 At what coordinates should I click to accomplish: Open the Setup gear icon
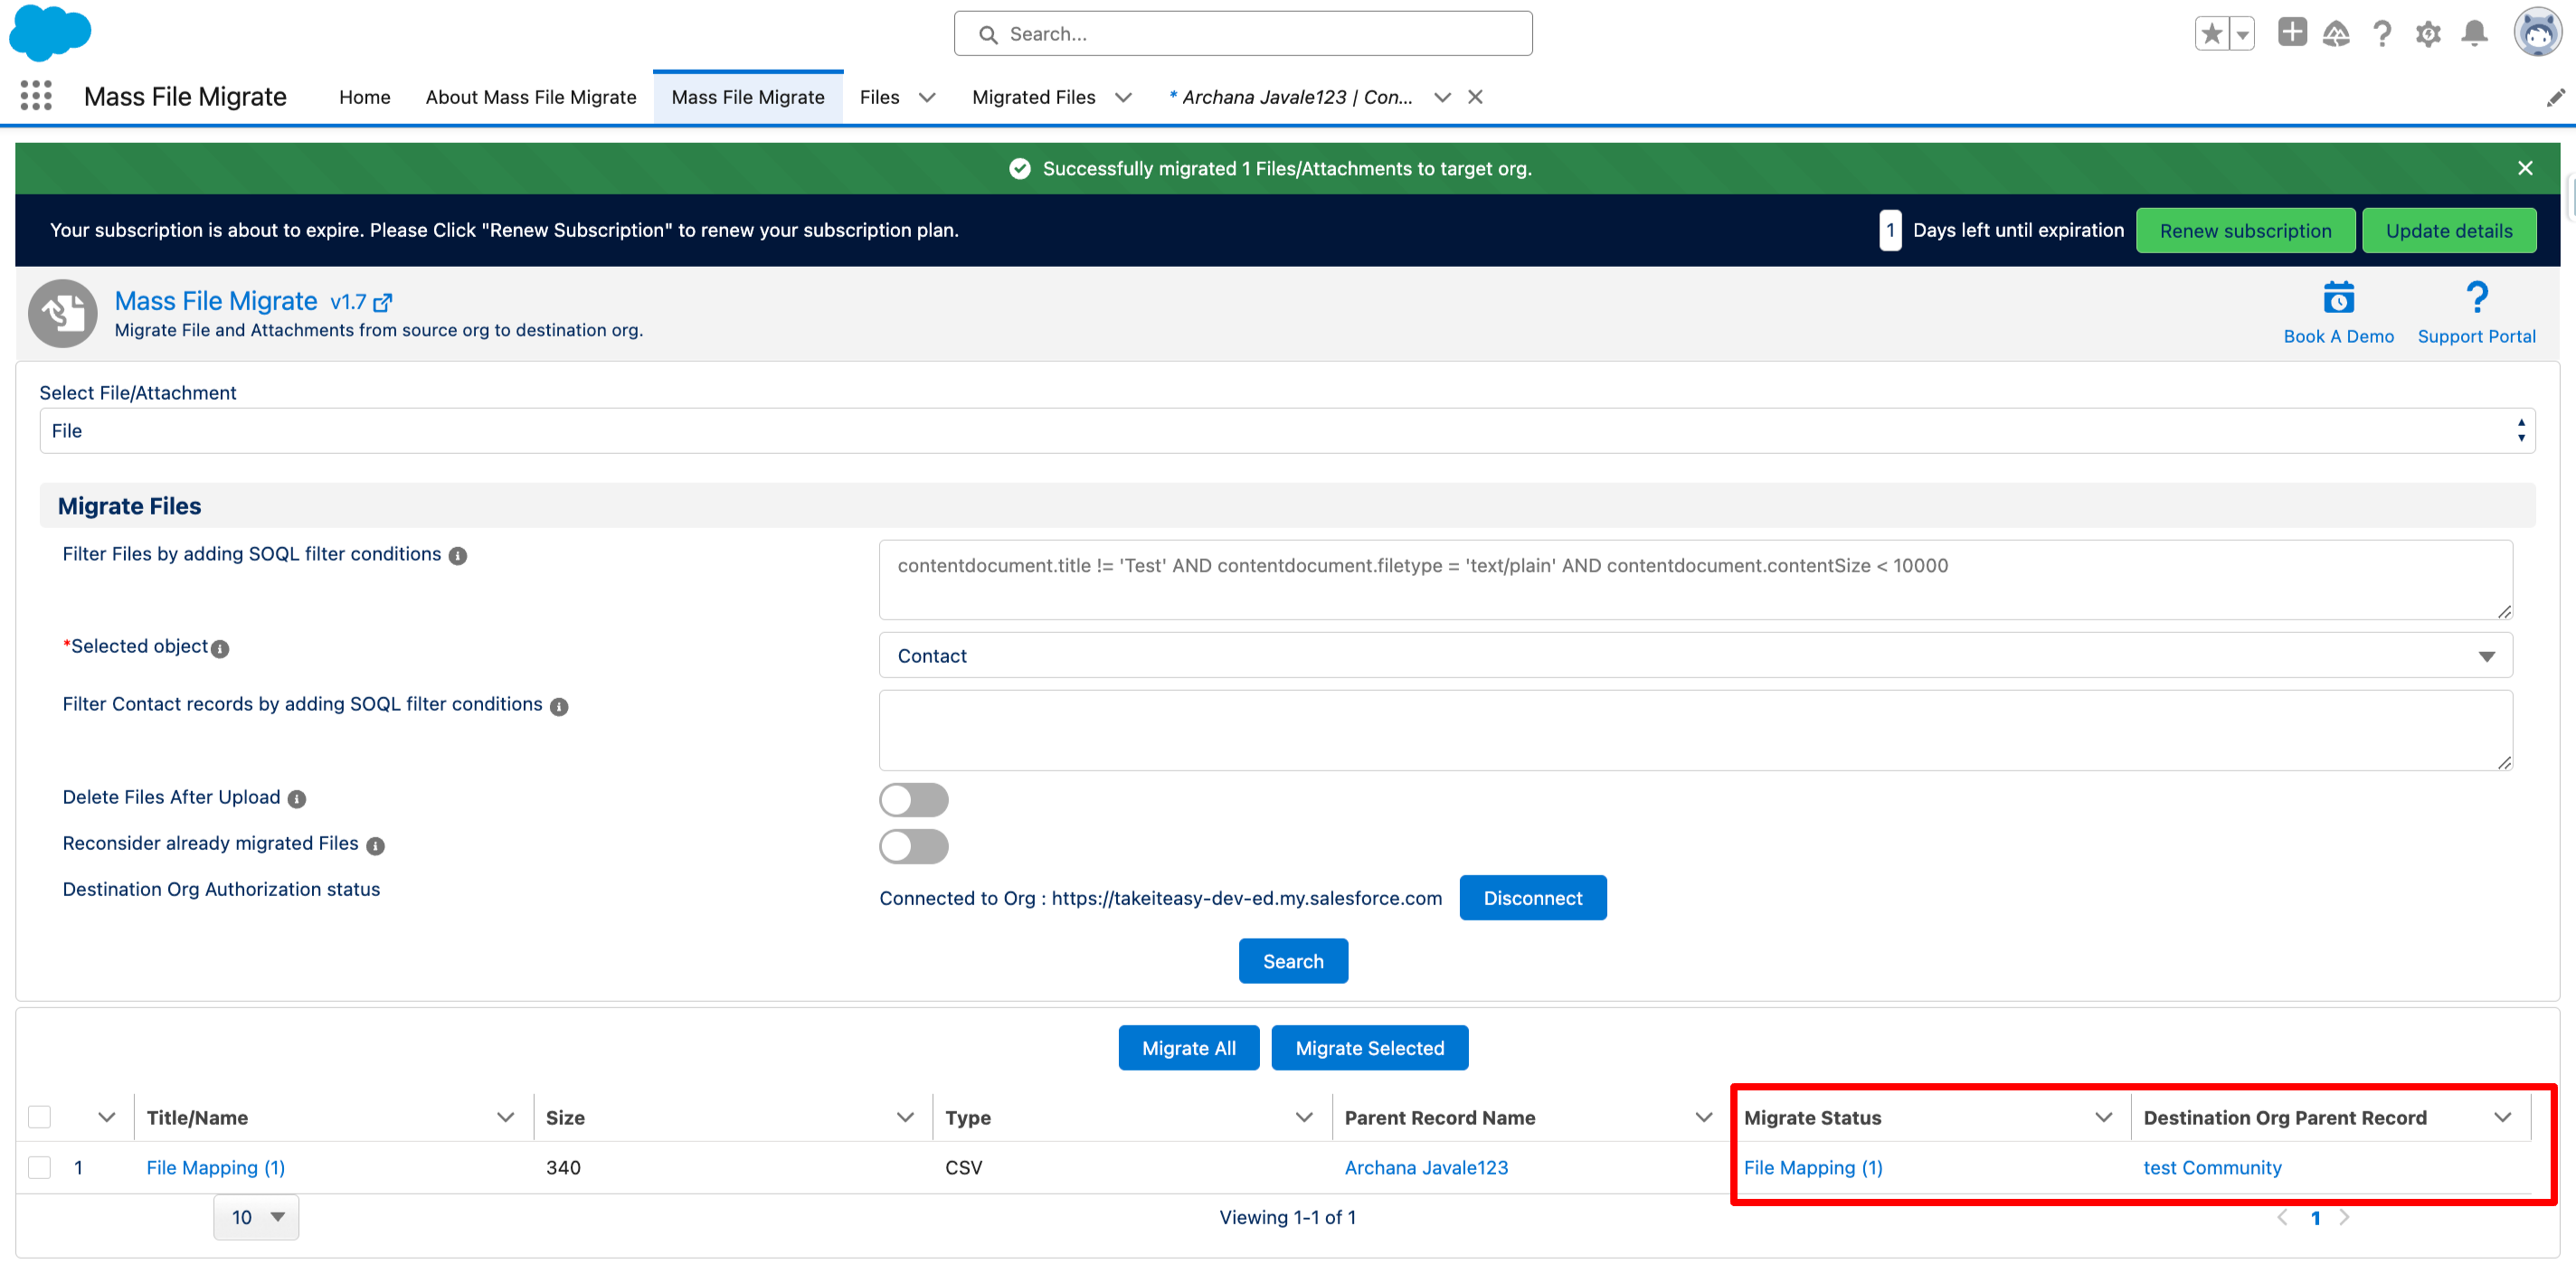2428,34
